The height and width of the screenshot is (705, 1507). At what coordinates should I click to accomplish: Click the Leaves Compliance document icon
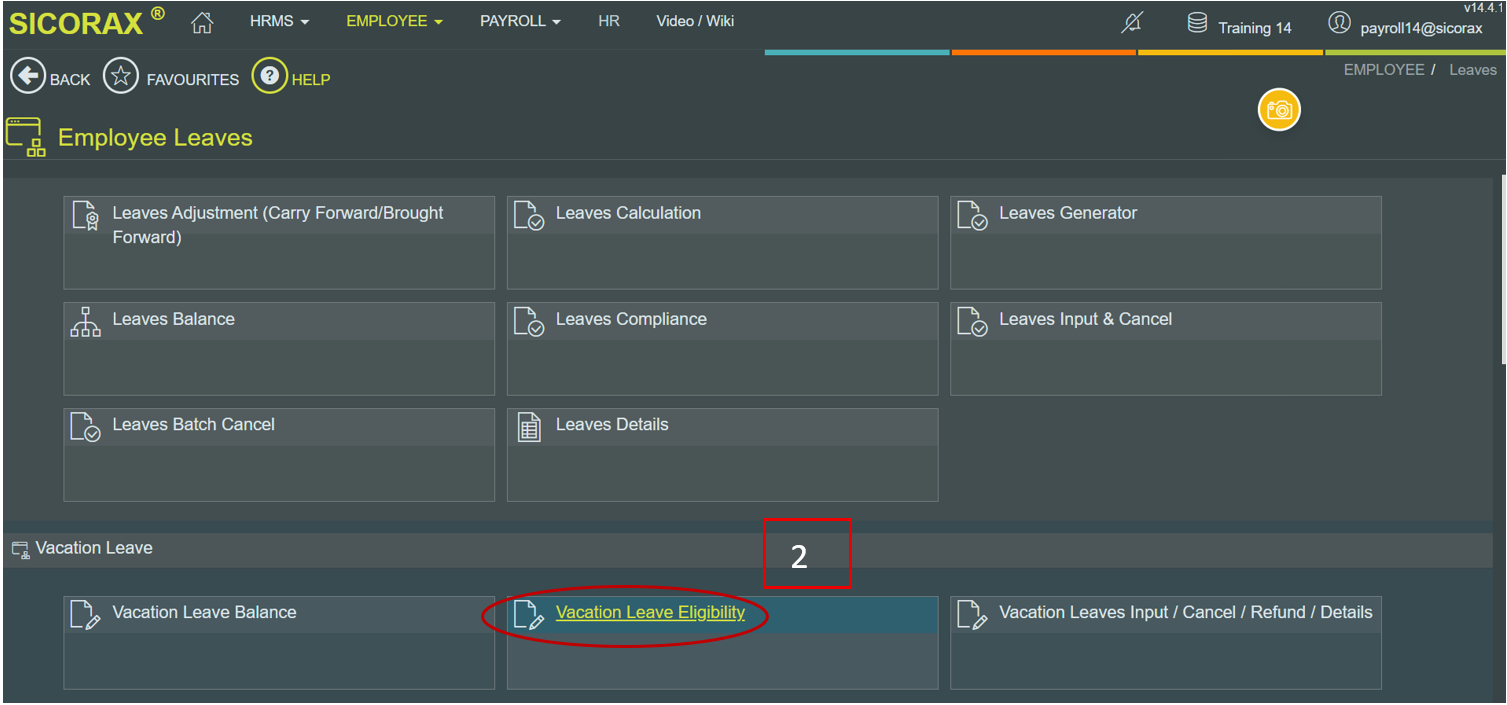pos(529,321)
